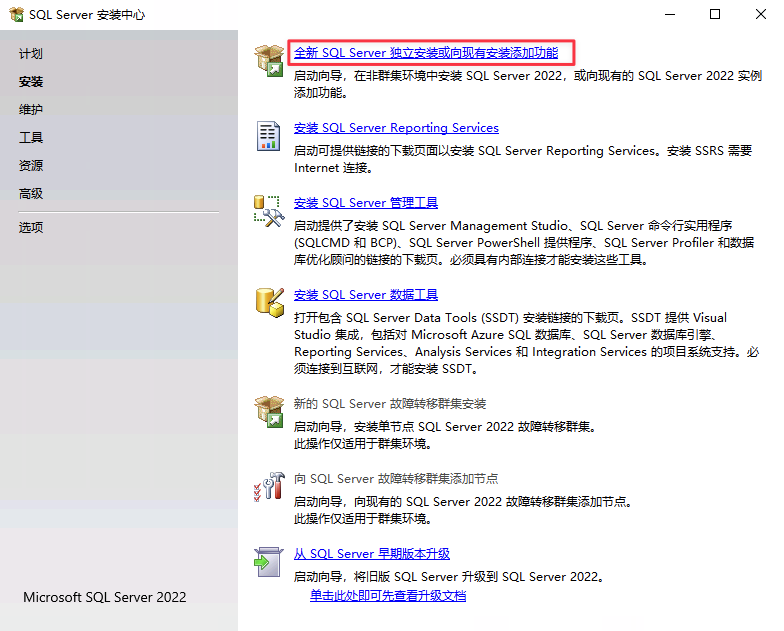Select the 安装 sidebar item
The image size is (784, 631).
pos(31,82)
